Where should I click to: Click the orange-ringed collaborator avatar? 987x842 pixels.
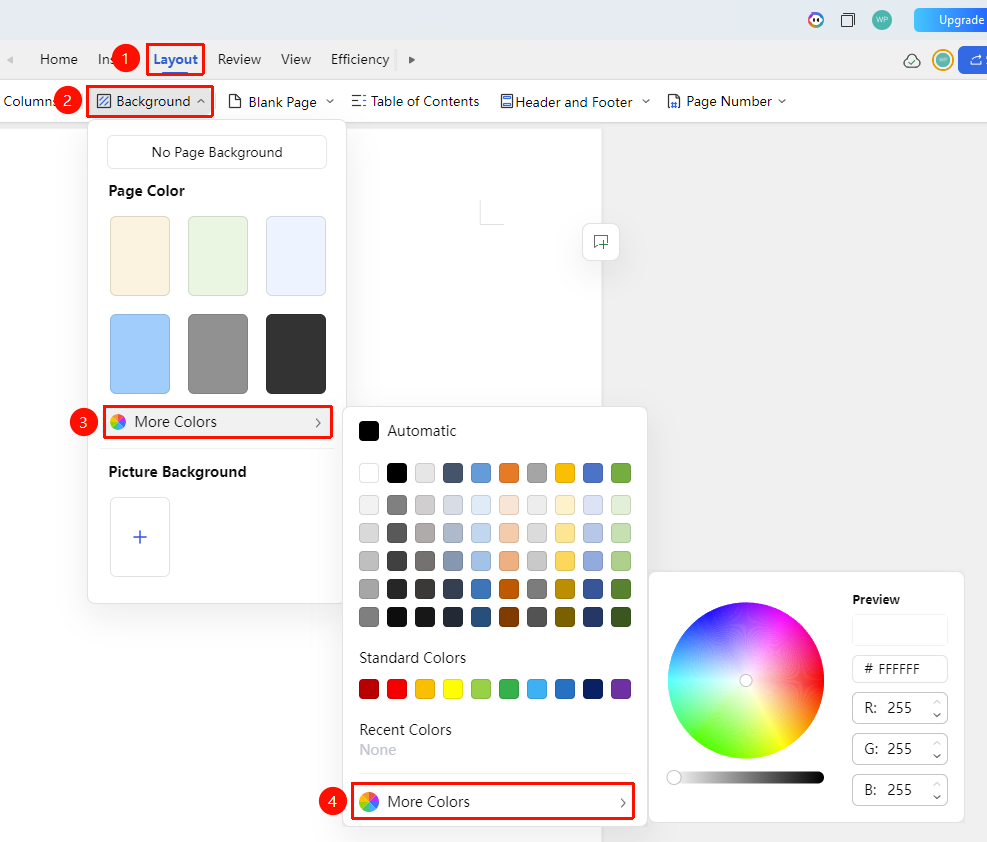tap(942, 60)
